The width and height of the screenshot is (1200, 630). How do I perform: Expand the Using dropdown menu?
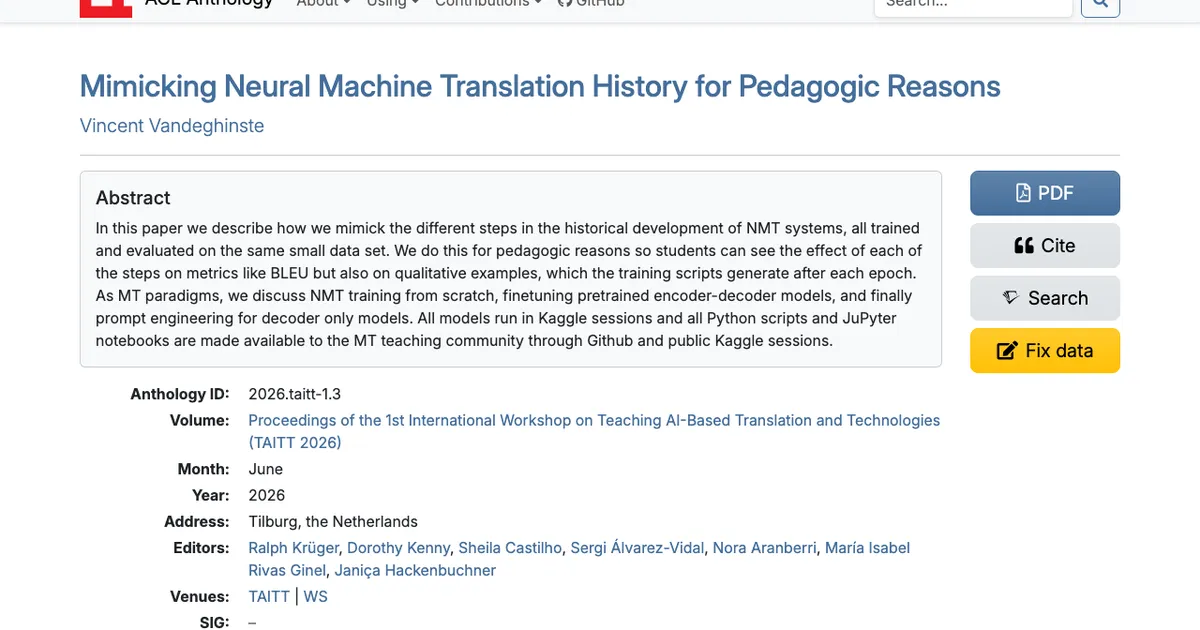(x=393, y=5)
